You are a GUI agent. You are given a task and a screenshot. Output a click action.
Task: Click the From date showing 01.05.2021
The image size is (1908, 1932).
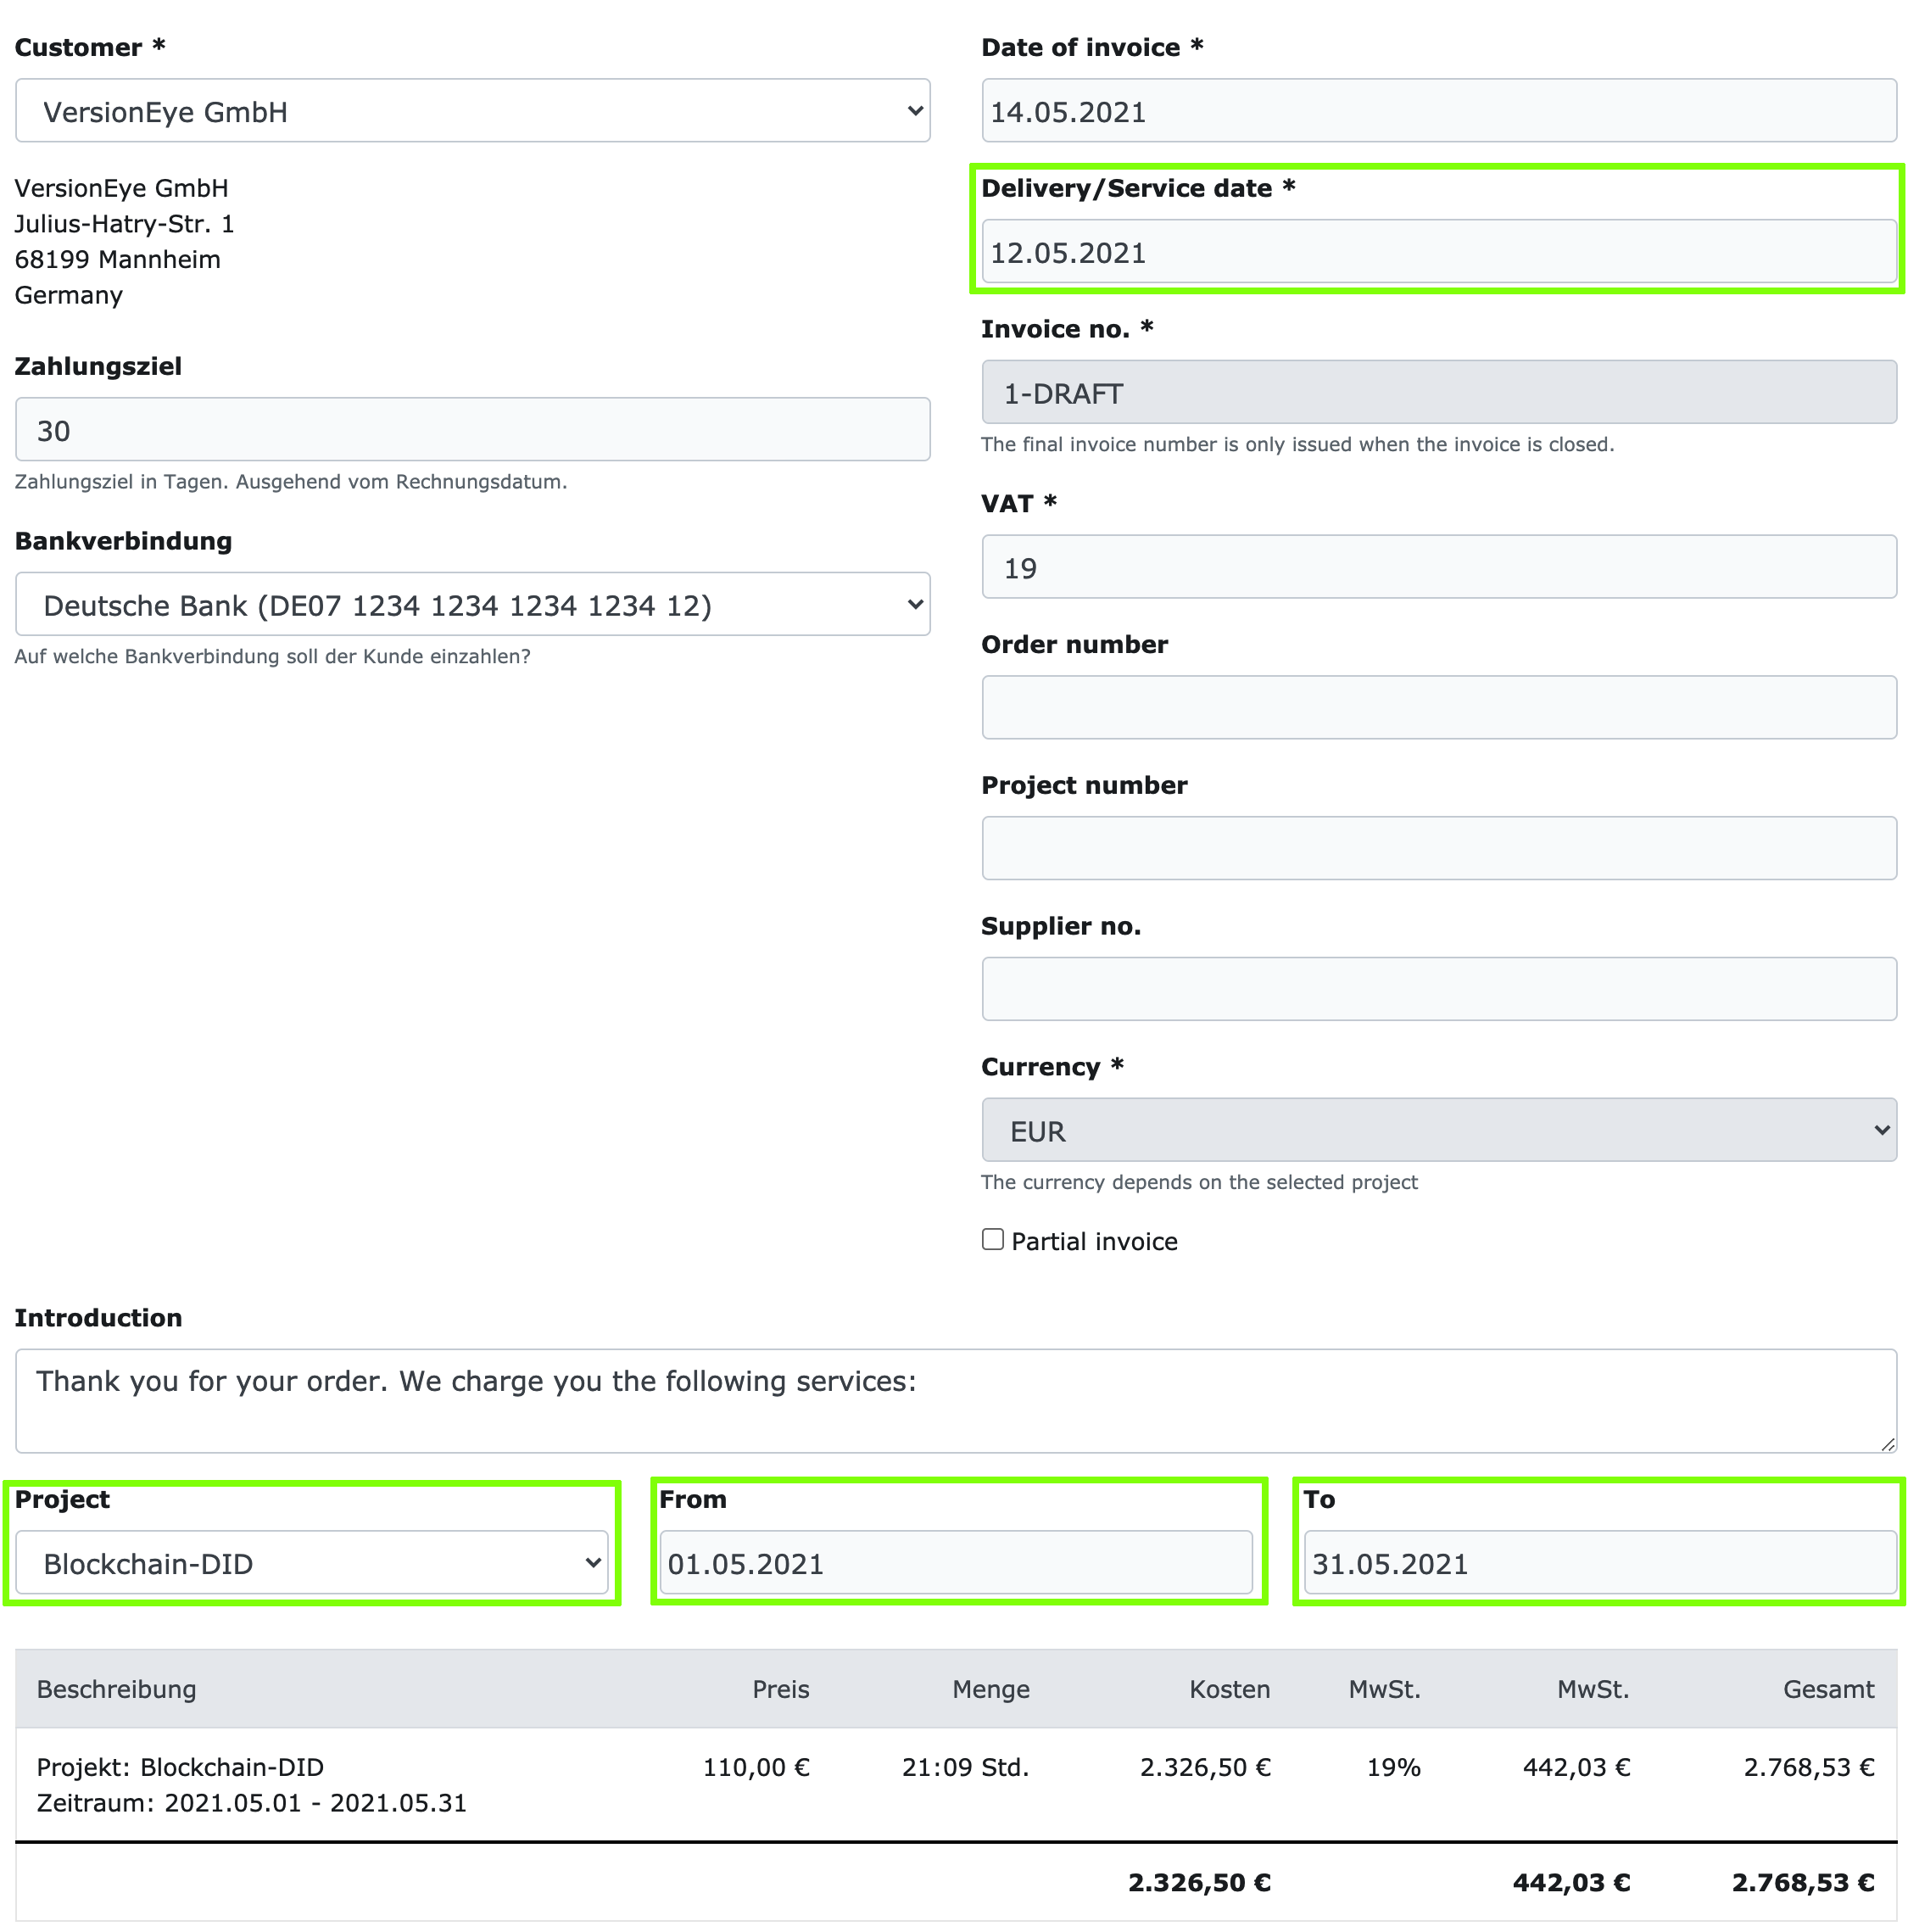click(956, 1563)
